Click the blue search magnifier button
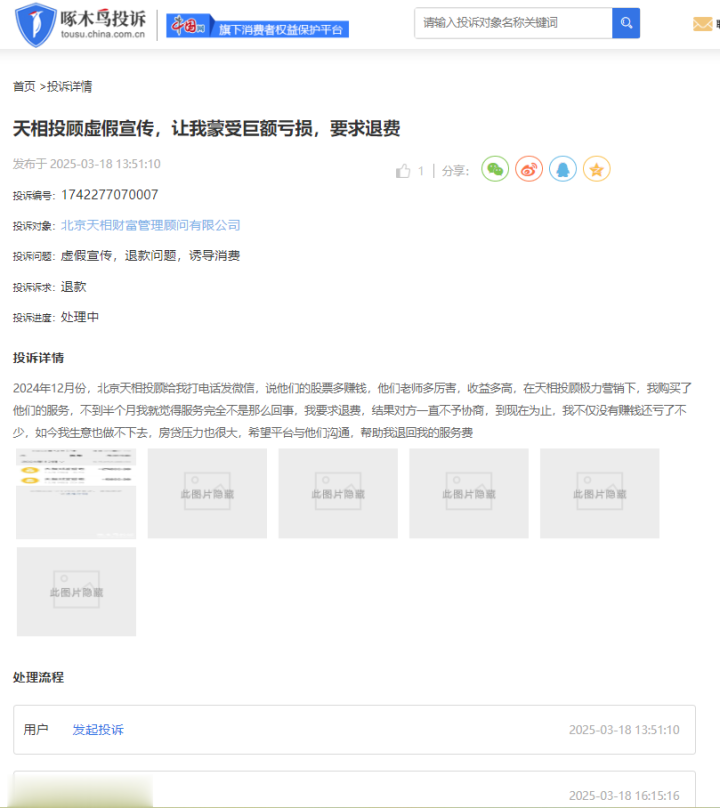Screen dimensions: 720x808 626,23
